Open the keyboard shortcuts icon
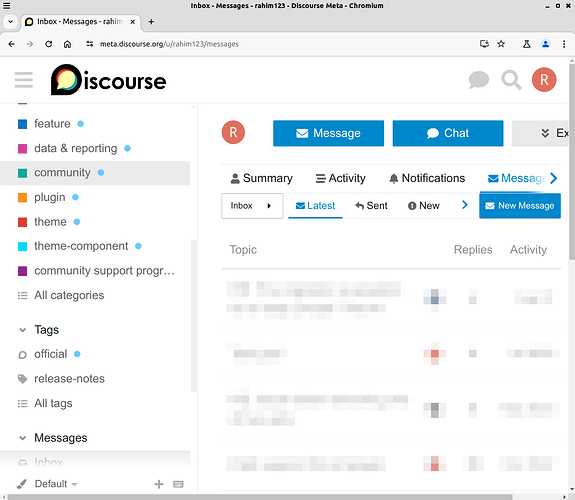Viewport: 575px width, 500px height. pos(178,484)
